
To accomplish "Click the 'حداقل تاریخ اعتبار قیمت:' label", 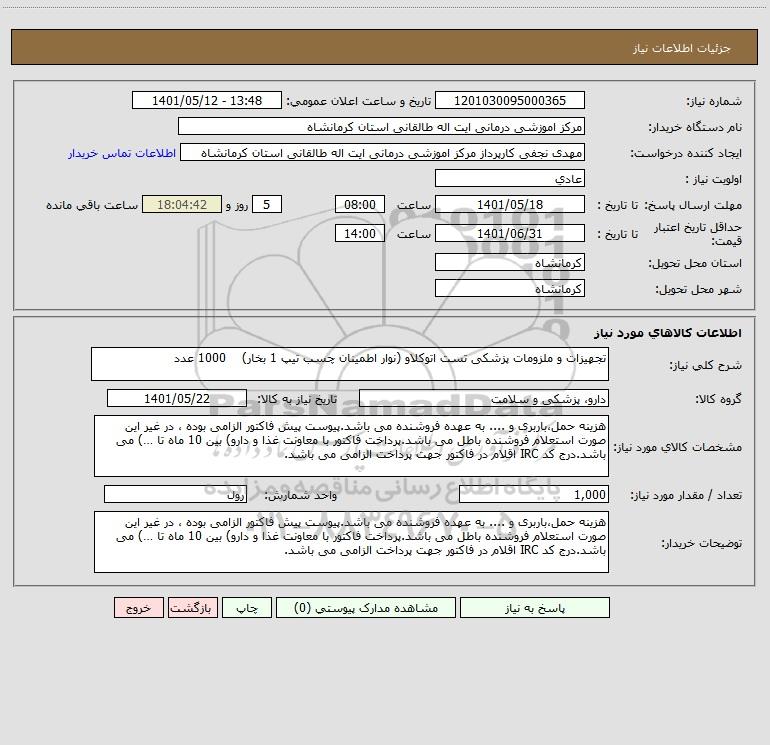I will tap(698, 234).
